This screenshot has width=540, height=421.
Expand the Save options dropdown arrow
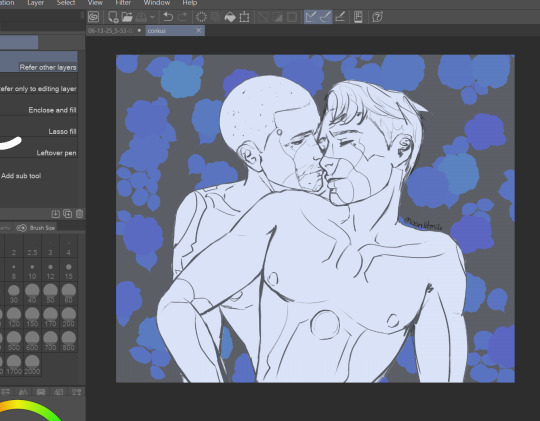[x=152, y=17]
